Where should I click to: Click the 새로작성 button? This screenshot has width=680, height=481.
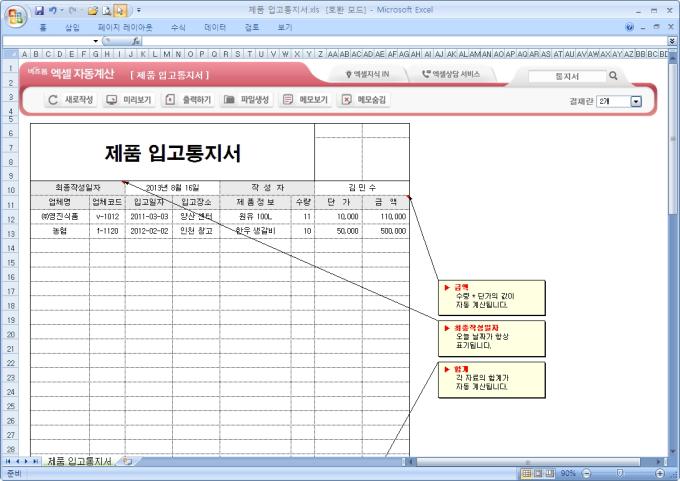71,100
